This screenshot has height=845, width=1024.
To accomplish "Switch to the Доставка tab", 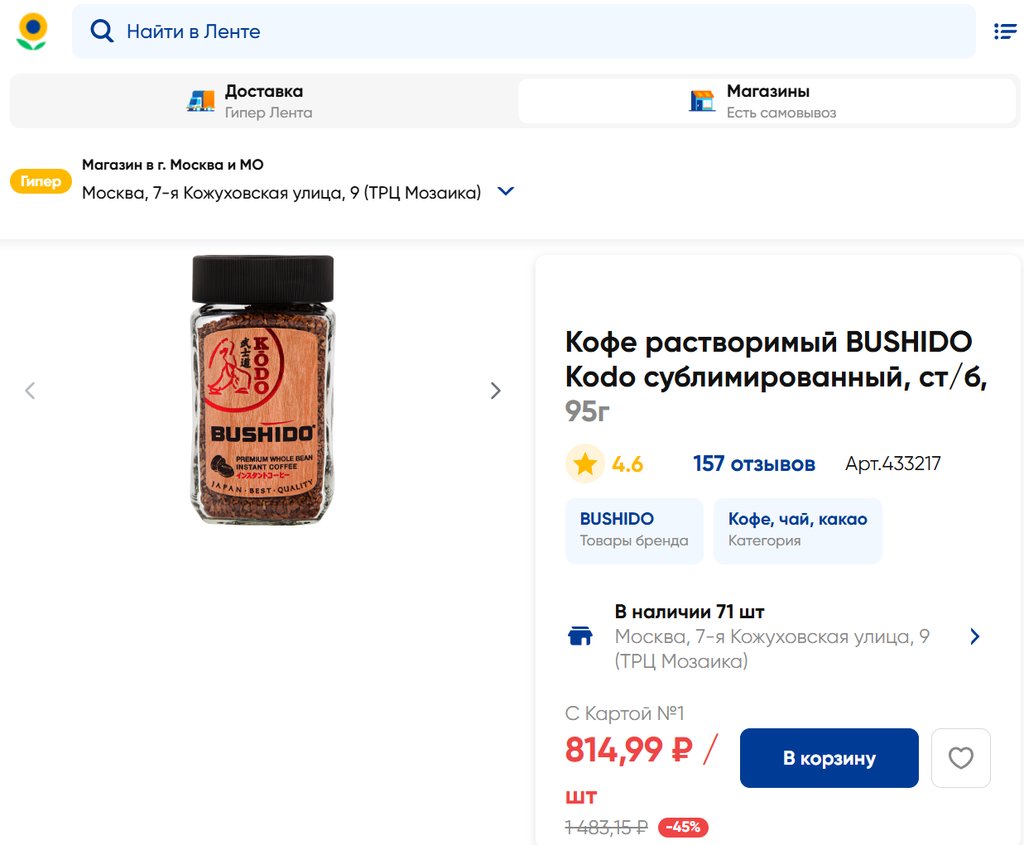I will tap(263, 101).
